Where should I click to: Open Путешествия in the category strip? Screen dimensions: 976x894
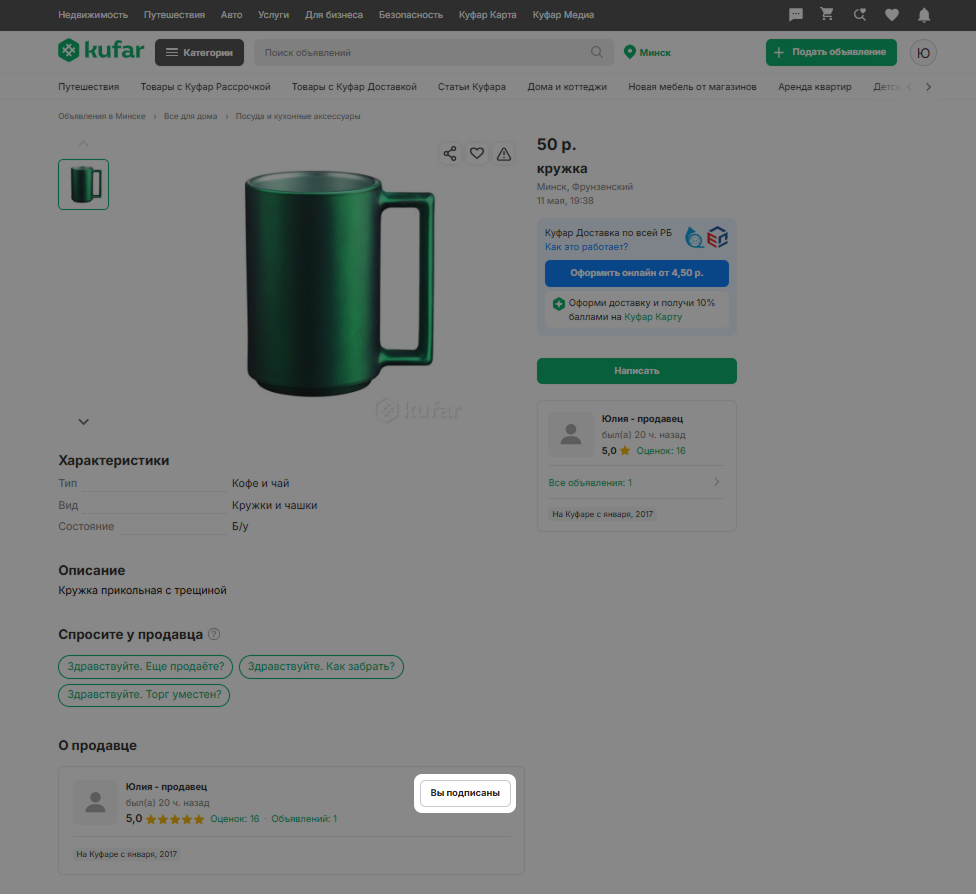(x=88, y=87)
